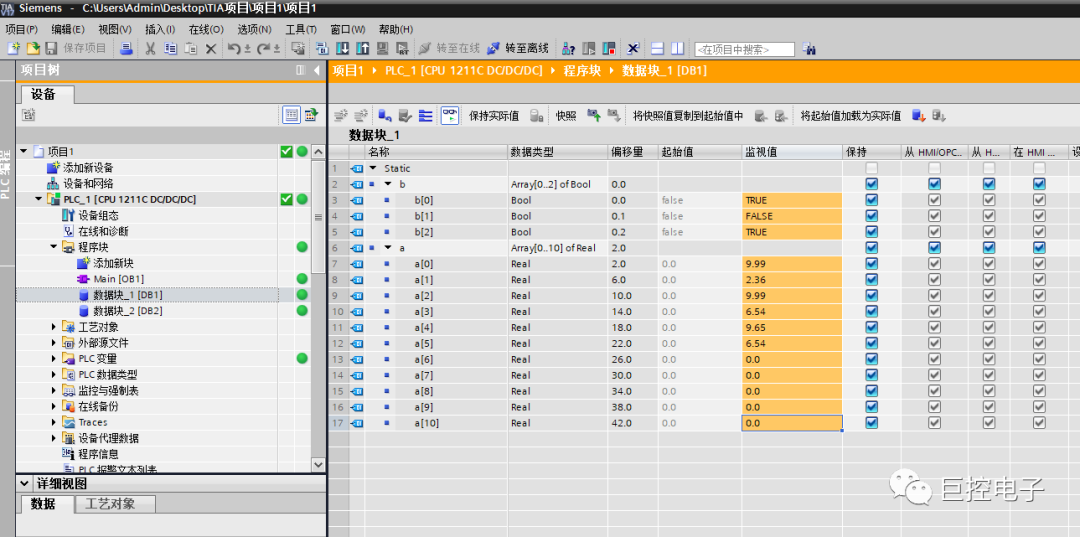Click project tree scrollbar down arrow
The image size is (1080, 537).
point(318,465)
